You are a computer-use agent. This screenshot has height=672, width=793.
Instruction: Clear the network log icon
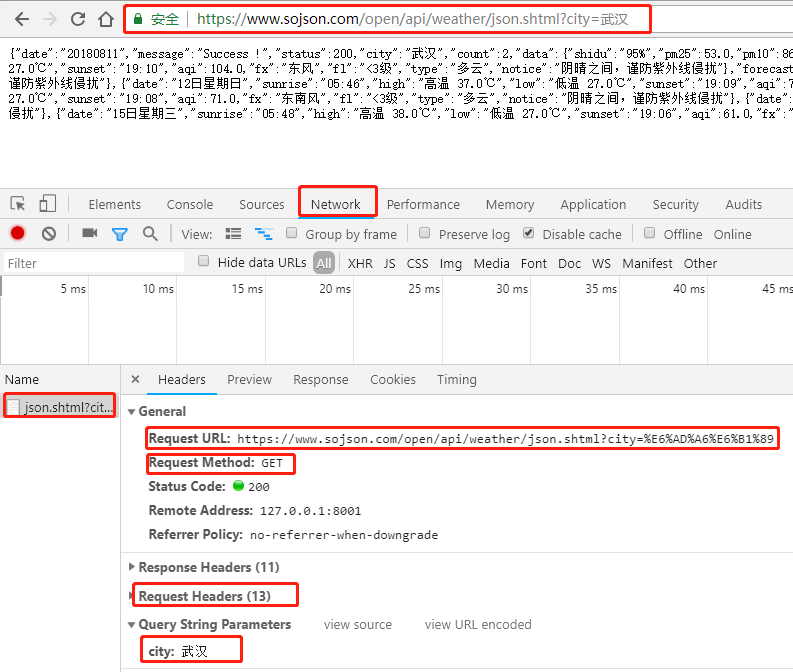49,234
